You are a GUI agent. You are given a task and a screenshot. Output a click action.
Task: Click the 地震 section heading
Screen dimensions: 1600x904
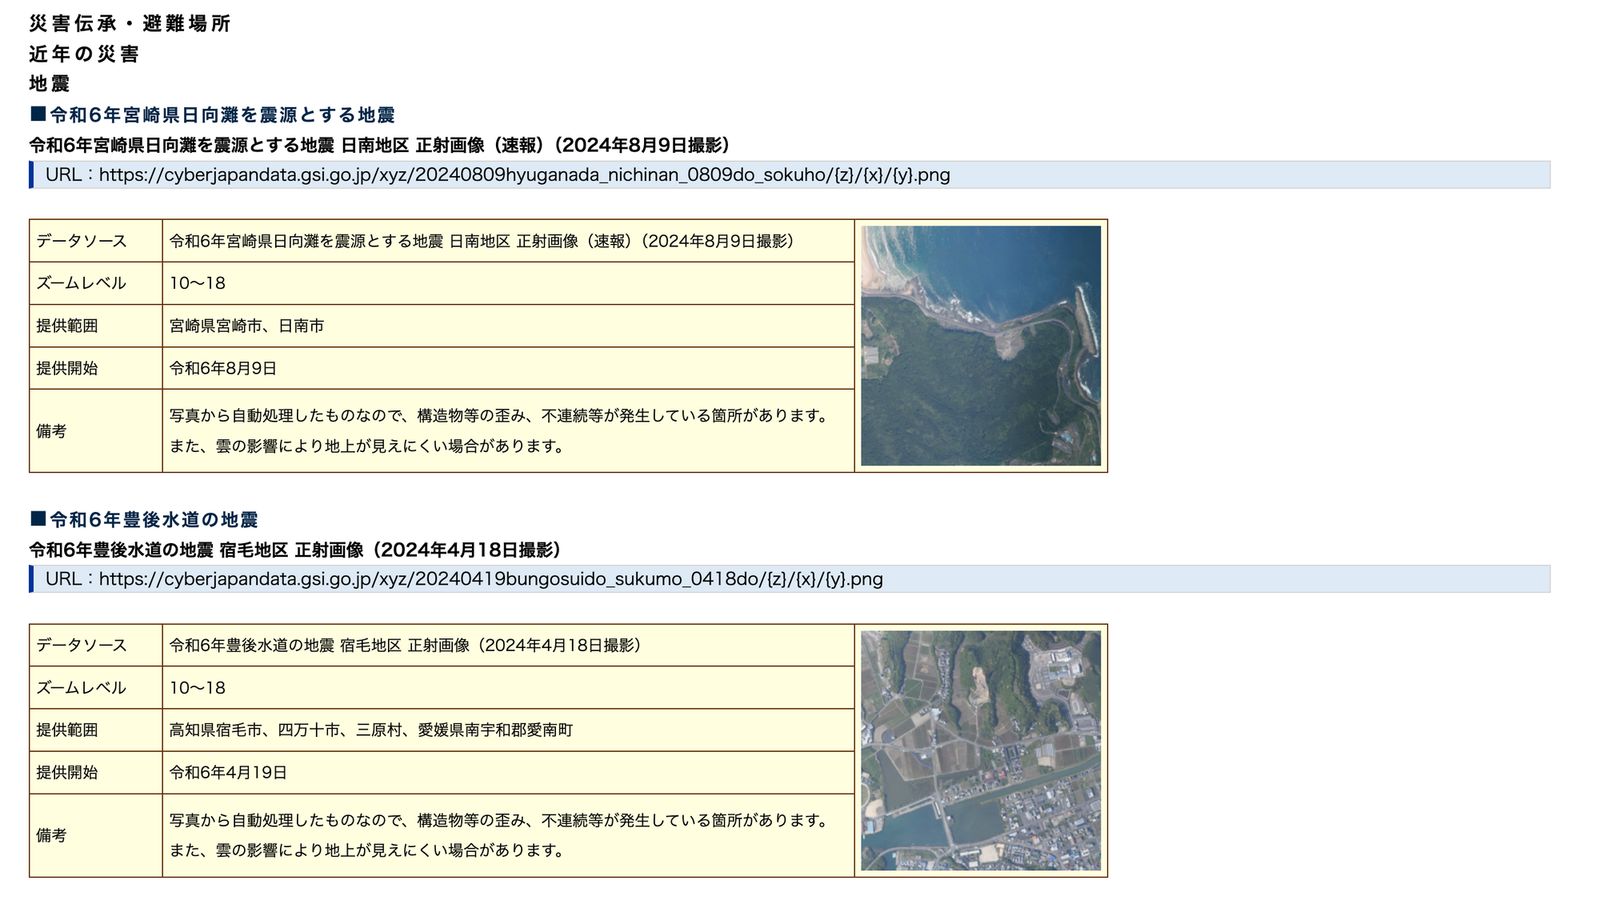coord(50,84)
